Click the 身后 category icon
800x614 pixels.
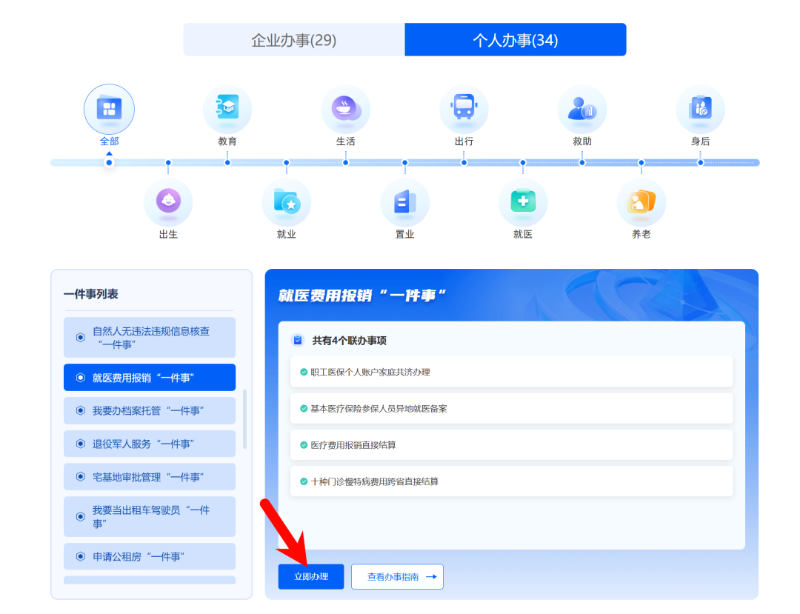(x=700, y=109)
